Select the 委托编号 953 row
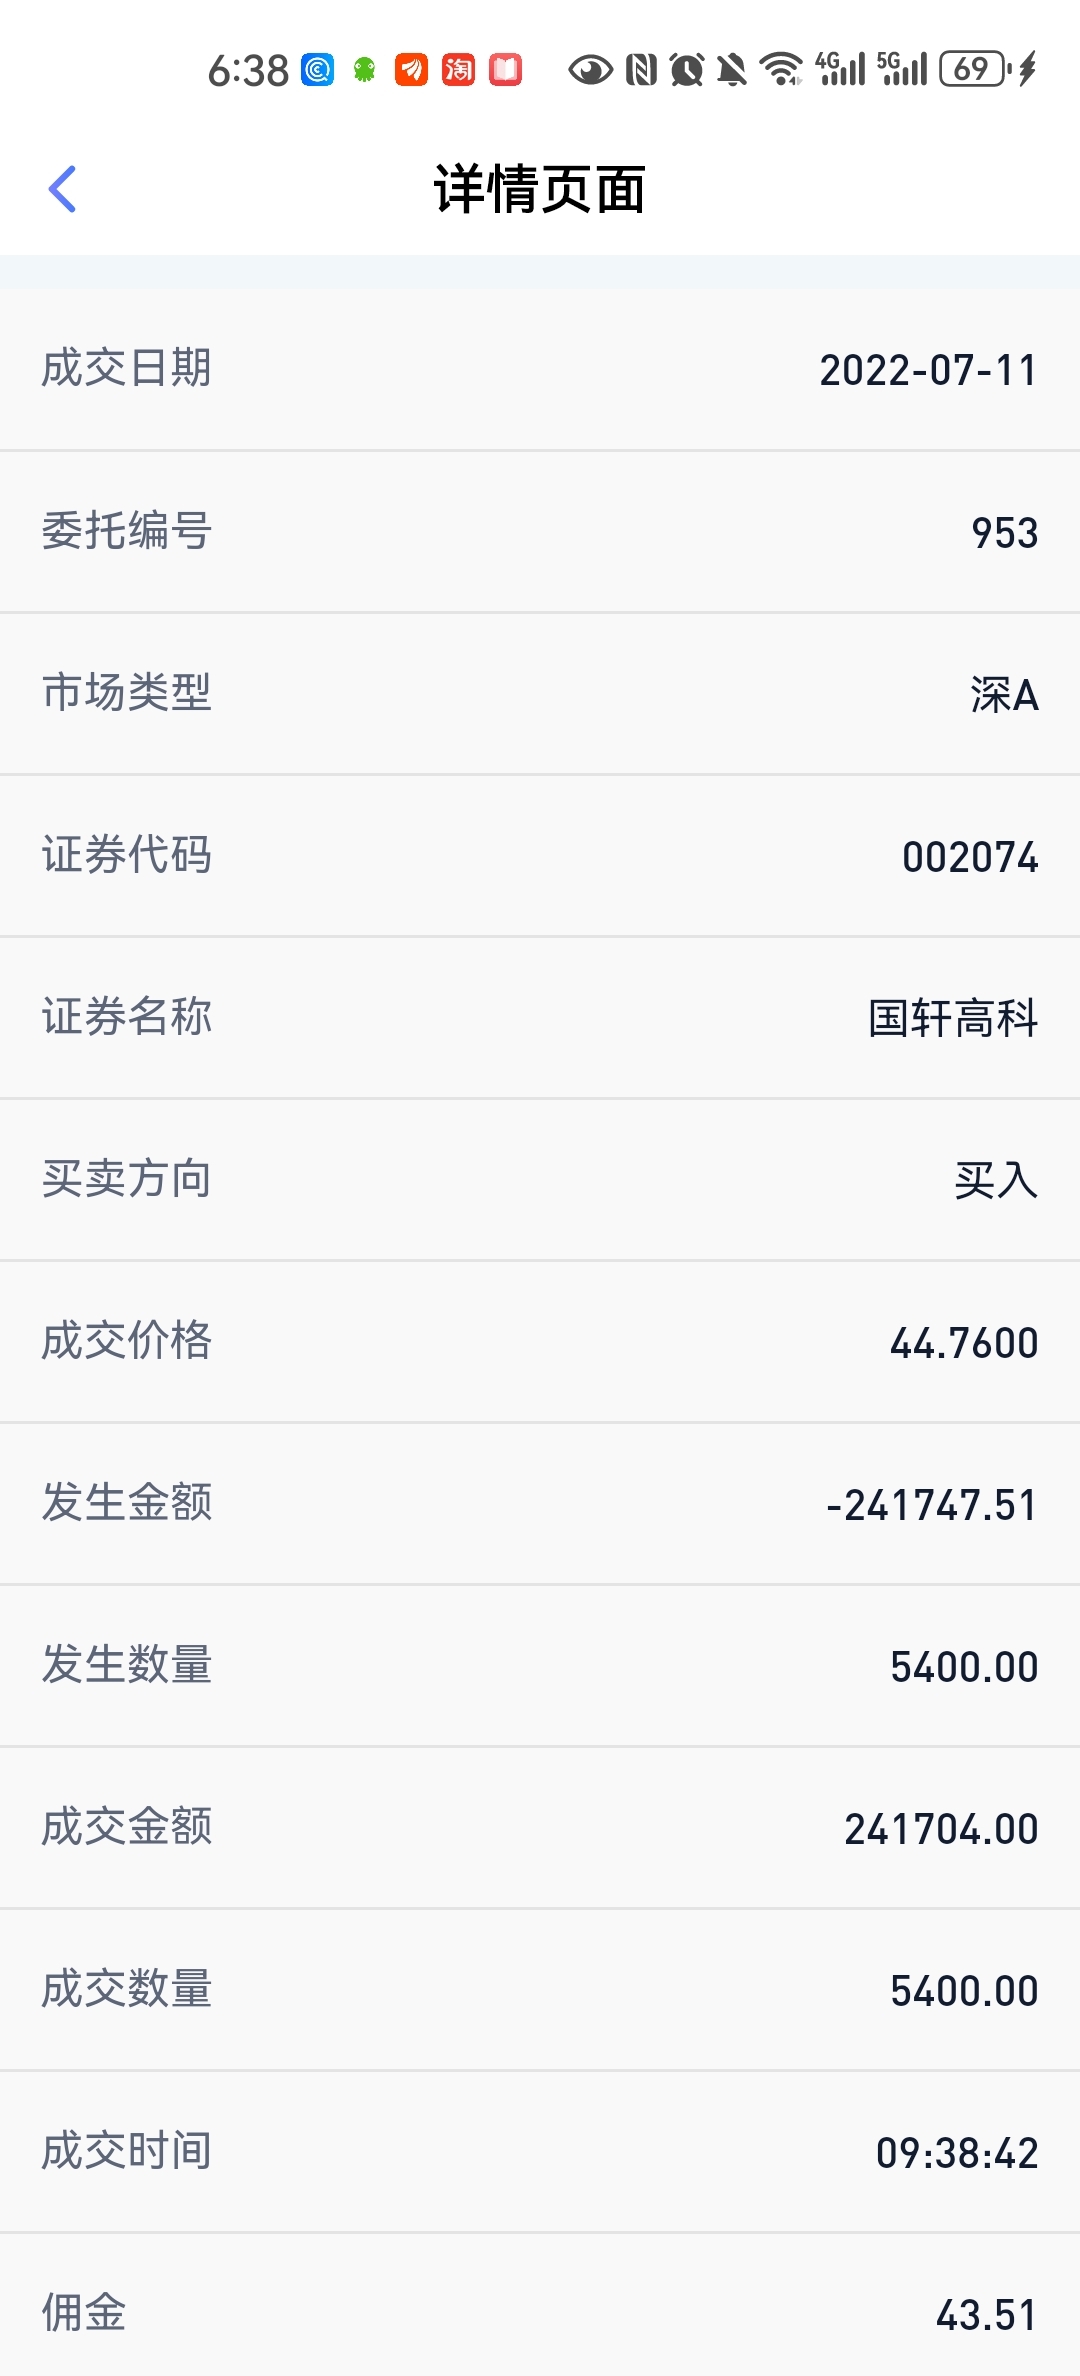This screenshot has width=1080, height=2376. coord(540,532)
